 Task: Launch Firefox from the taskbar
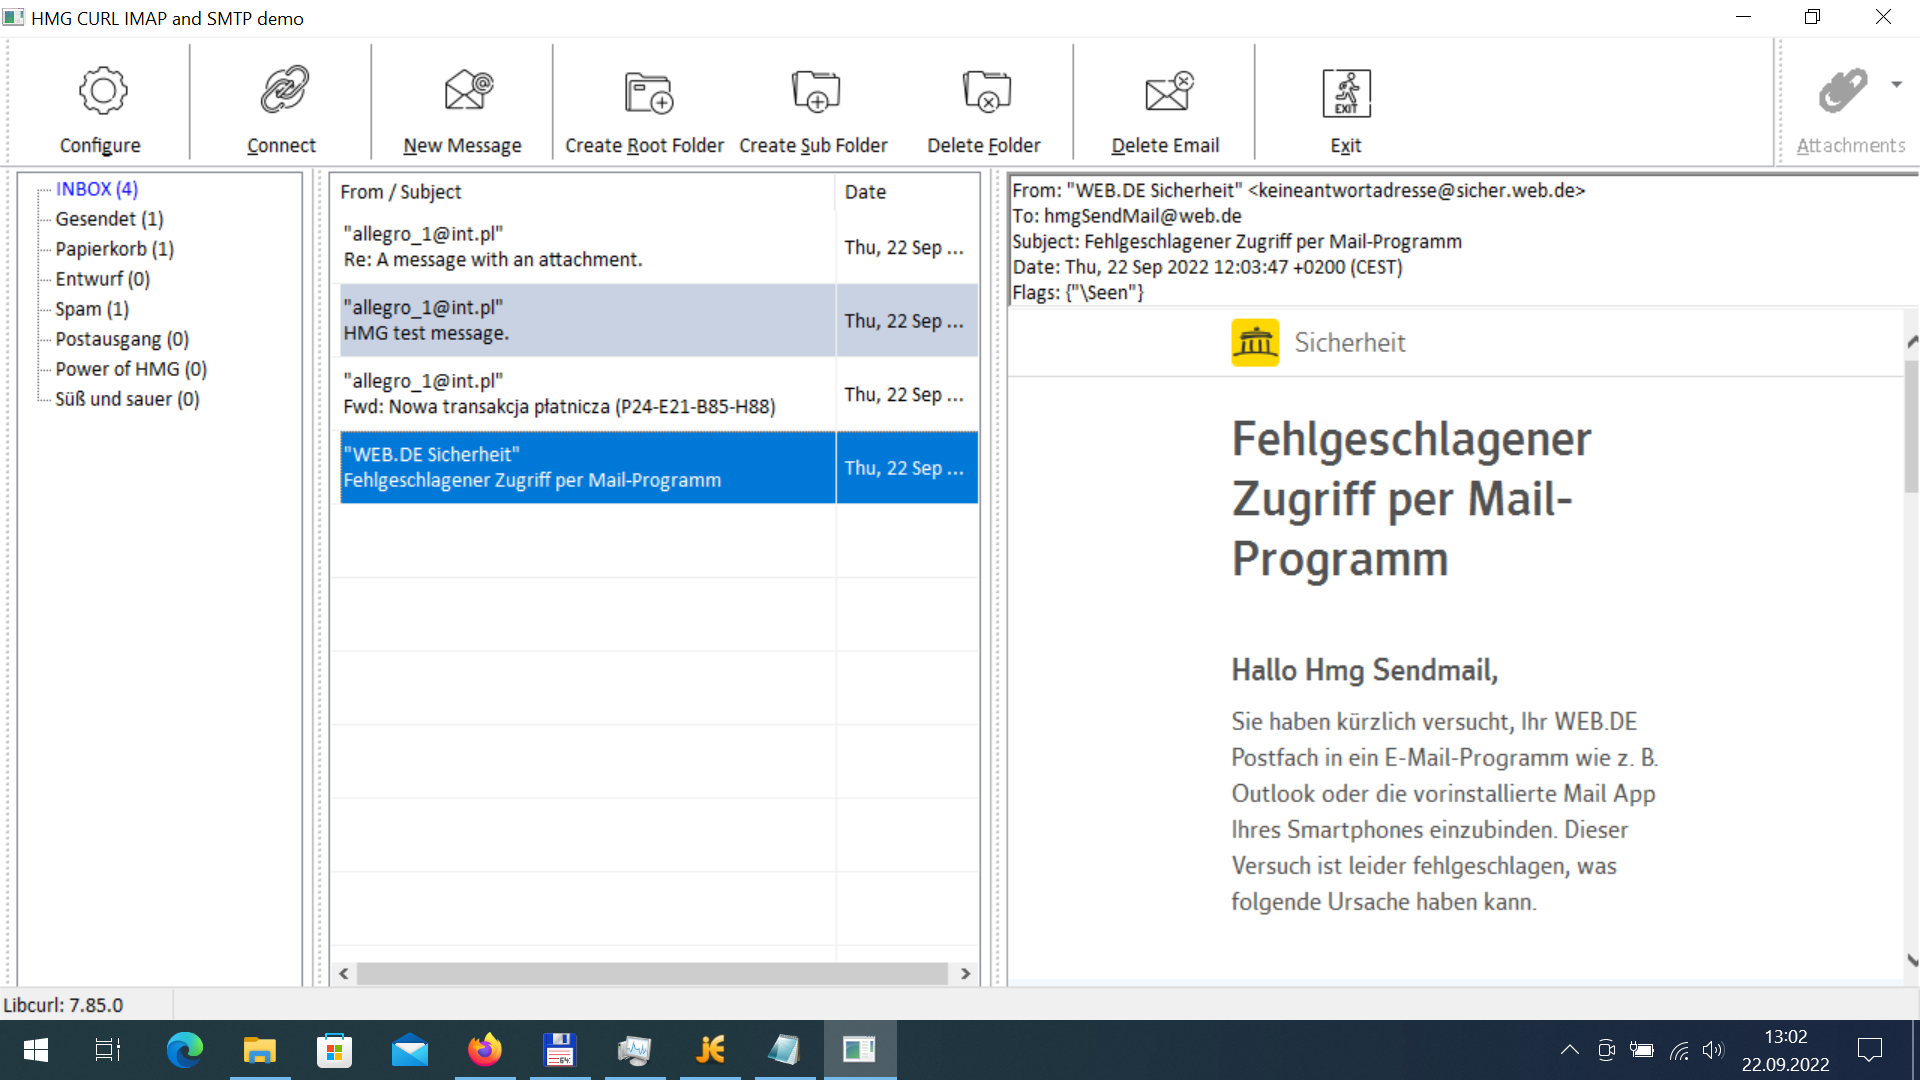pos(484,1049)
